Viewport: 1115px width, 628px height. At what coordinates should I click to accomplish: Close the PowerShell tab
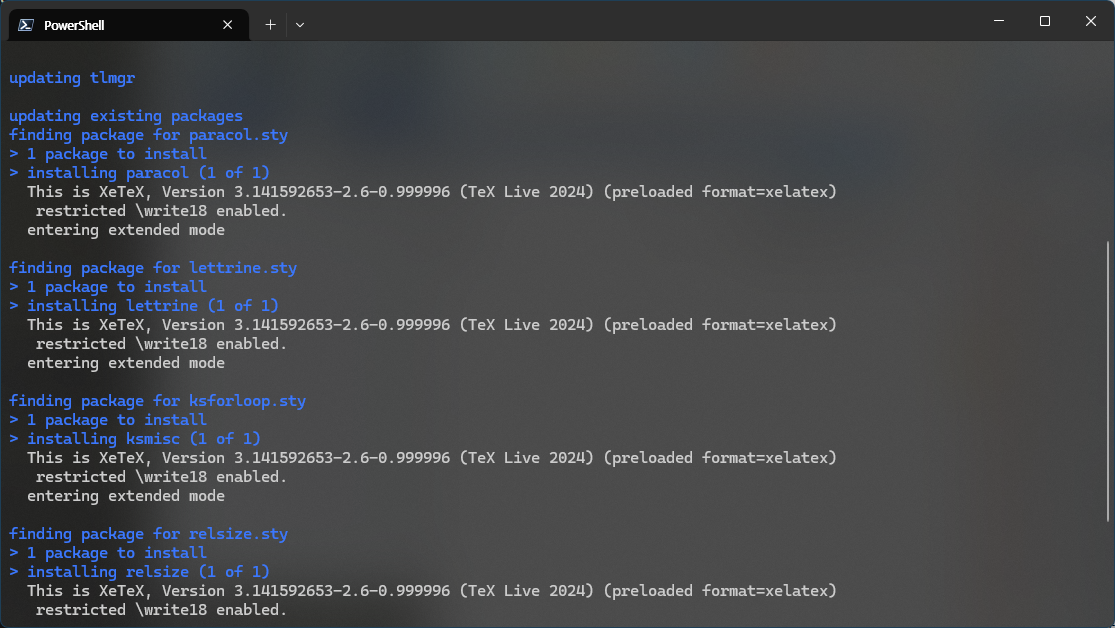[x=228, y=25]
